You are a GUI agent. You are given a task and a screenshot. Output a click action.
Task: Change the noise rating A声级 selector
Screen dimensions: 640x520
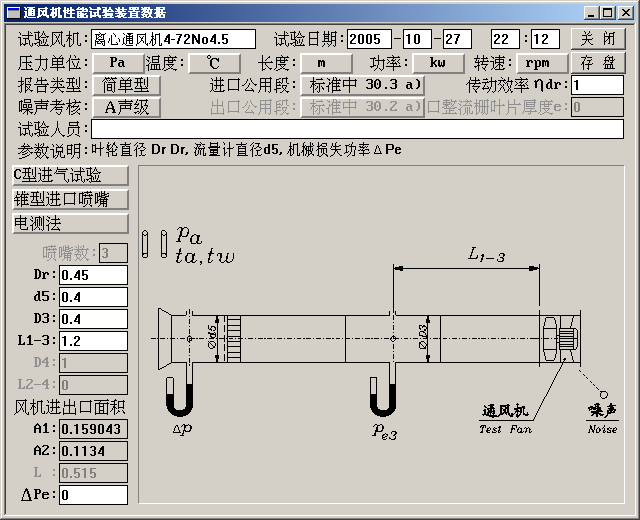126,107
